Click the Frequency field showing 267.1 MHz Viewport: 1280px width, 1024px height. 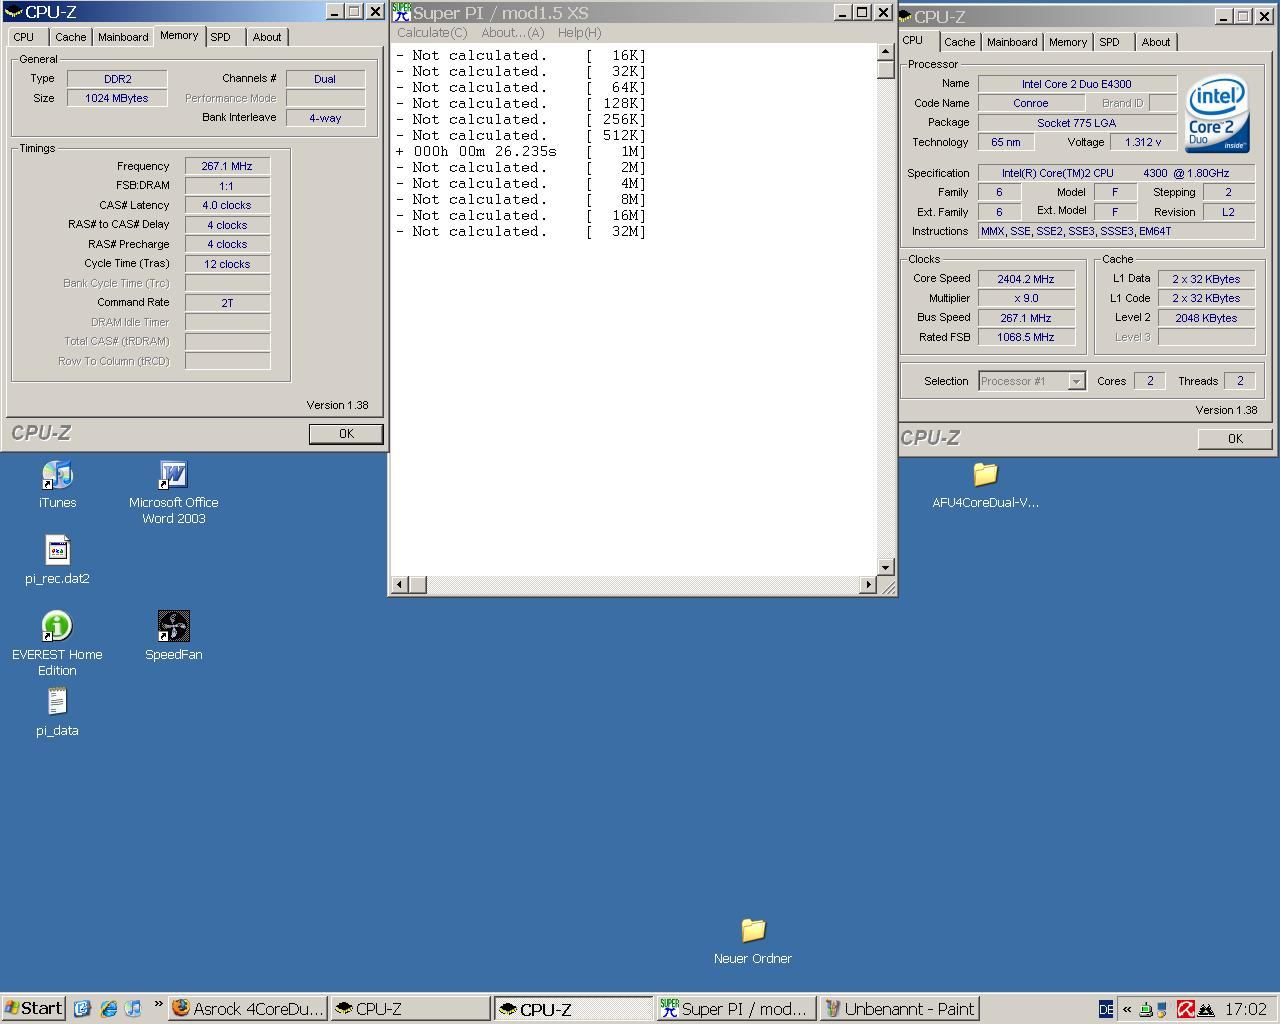click(x=227, y=166)
